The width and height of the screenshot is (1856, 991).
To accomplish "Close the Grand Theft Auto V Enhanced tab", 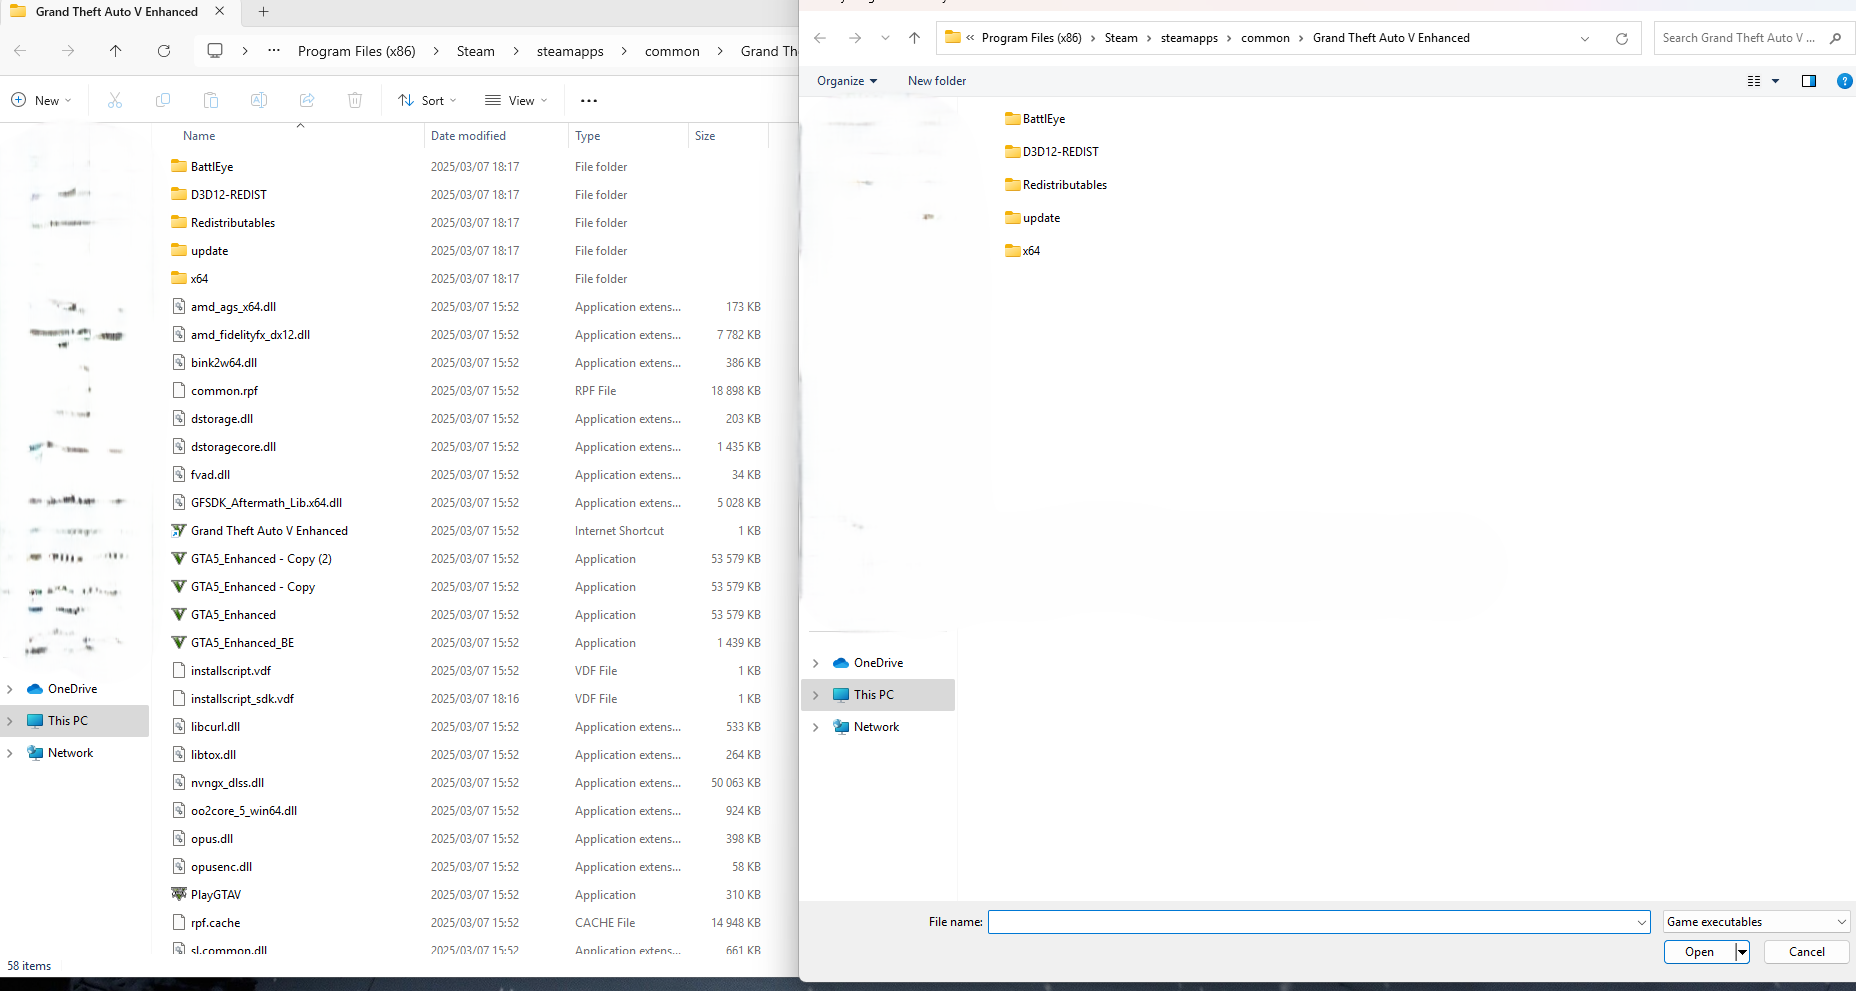I will 220,12.
